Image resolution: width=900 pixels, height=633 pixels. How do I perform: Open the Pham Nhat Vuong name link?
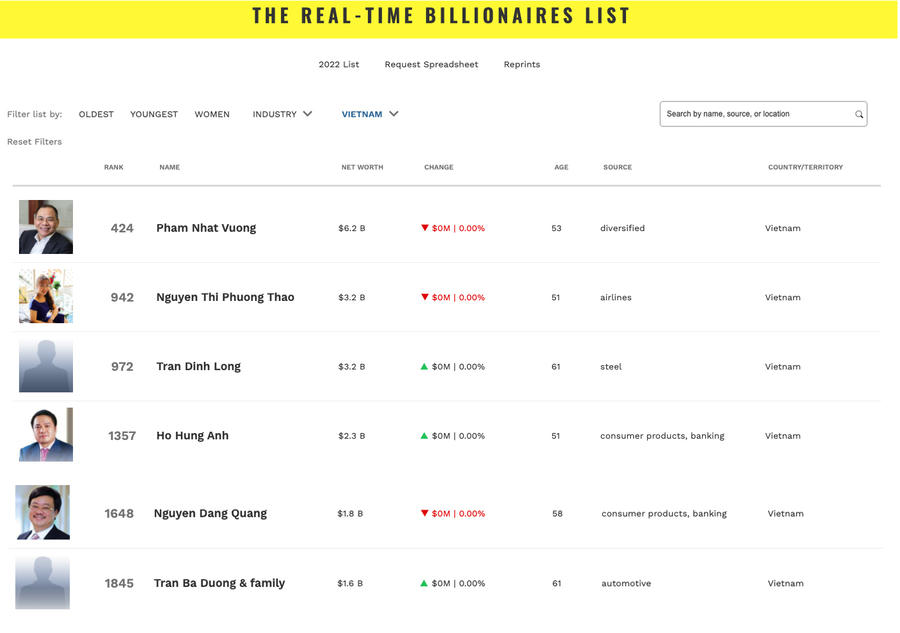click(206, 228)
